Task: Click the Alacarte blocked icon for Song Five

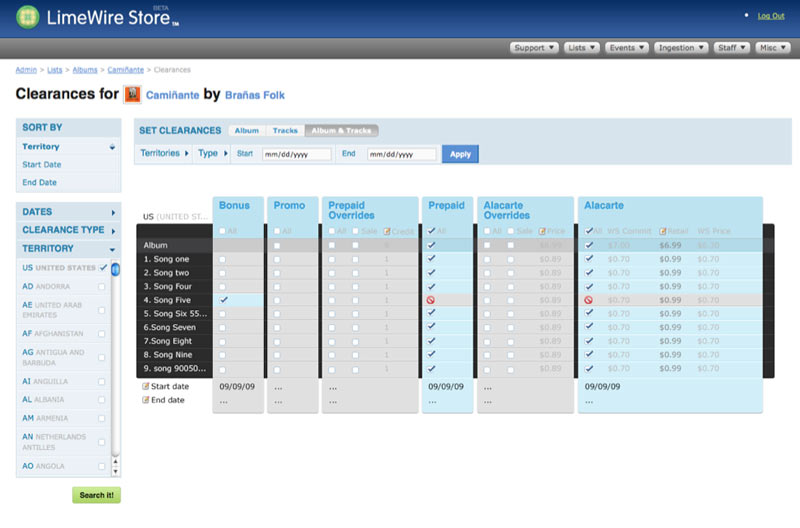Action: [x=589, y=300]
